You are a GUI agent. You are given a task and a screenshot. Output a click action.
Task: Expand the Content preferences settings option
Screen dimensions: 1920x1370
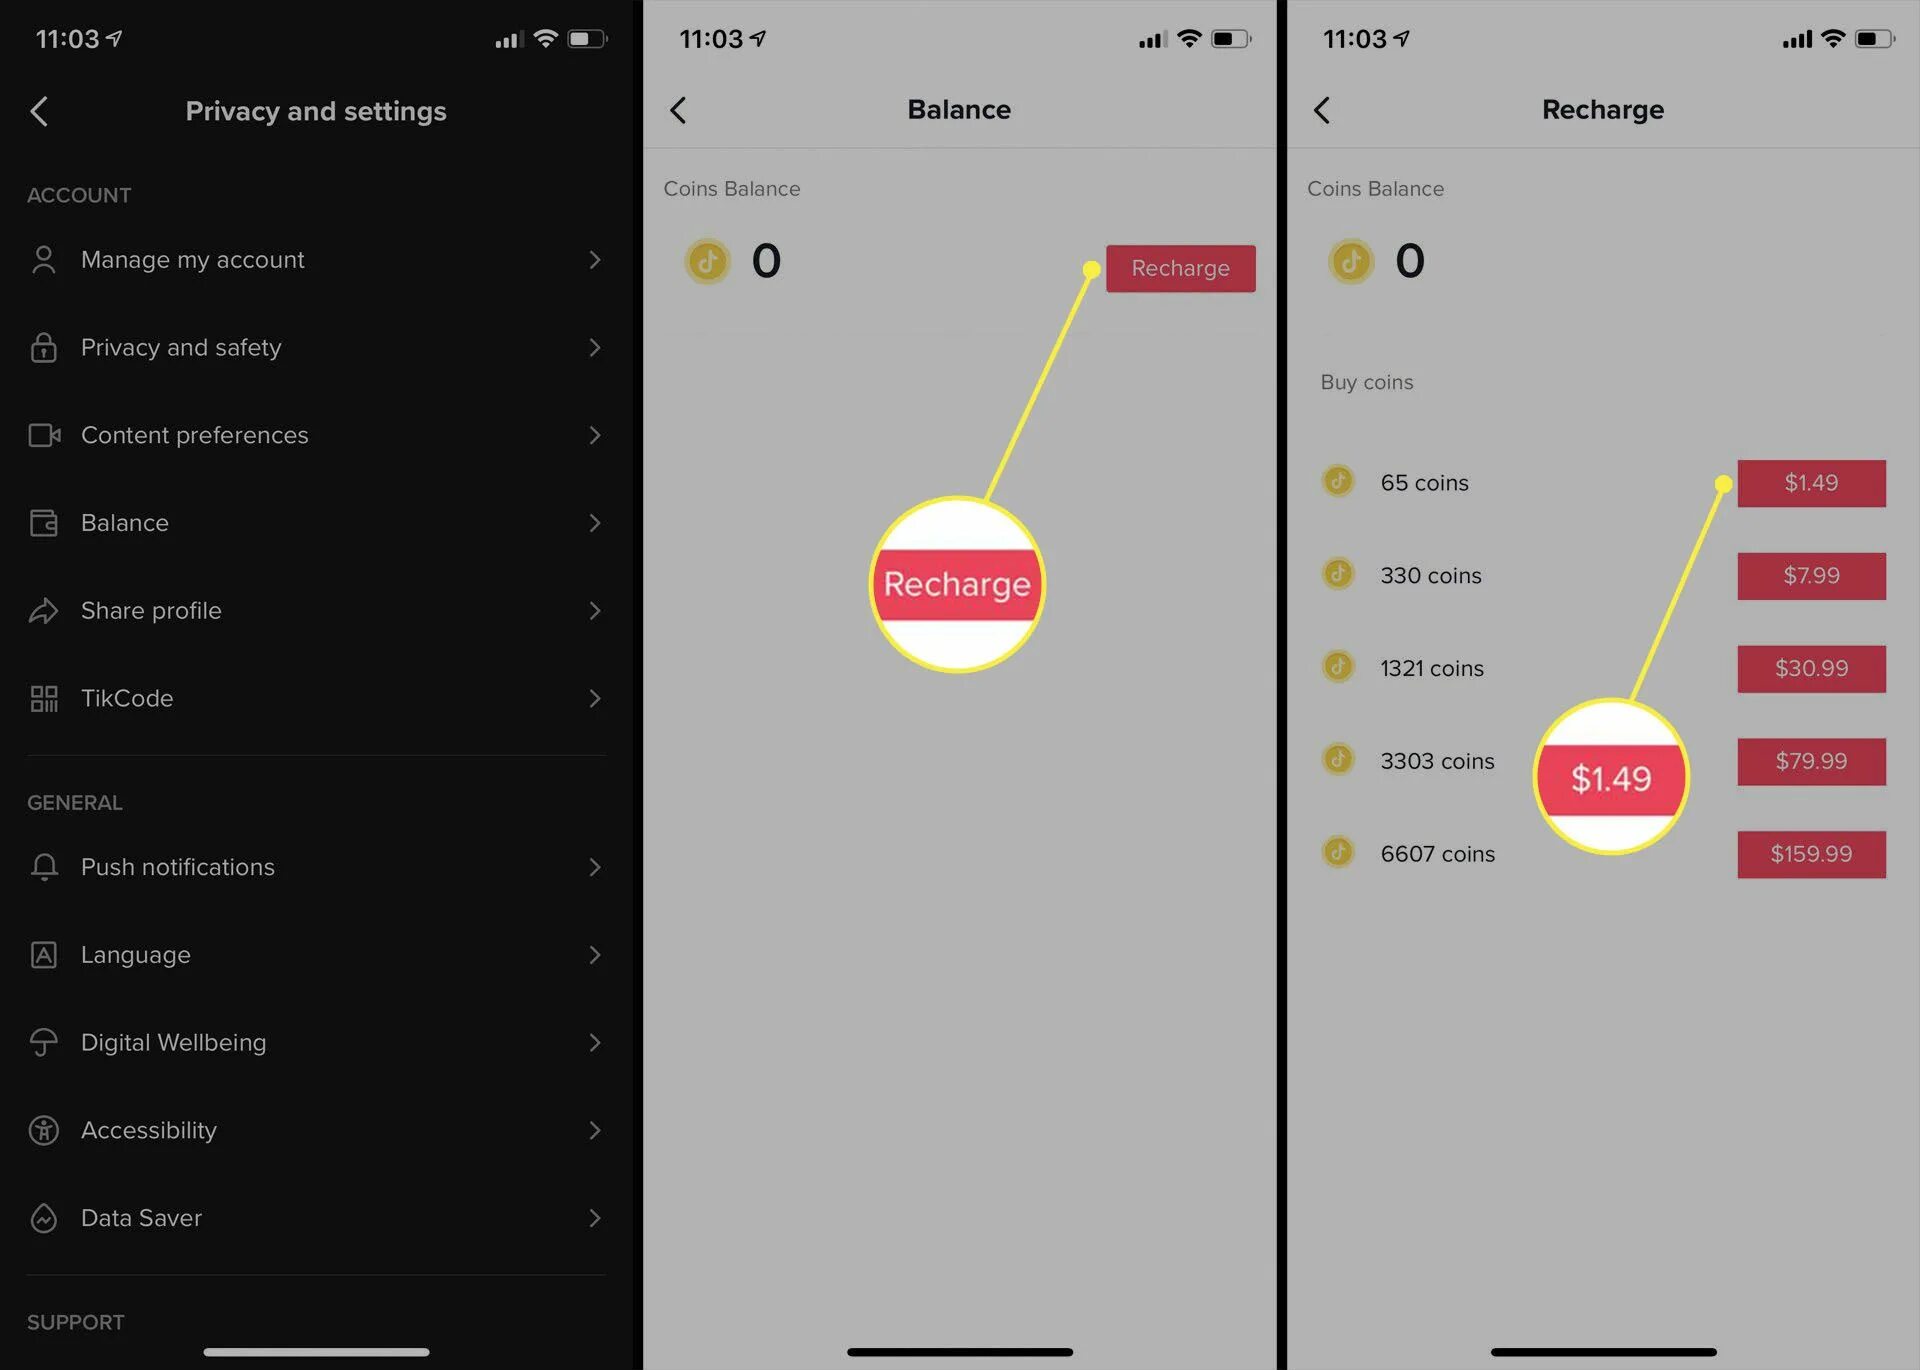point(314,434)
